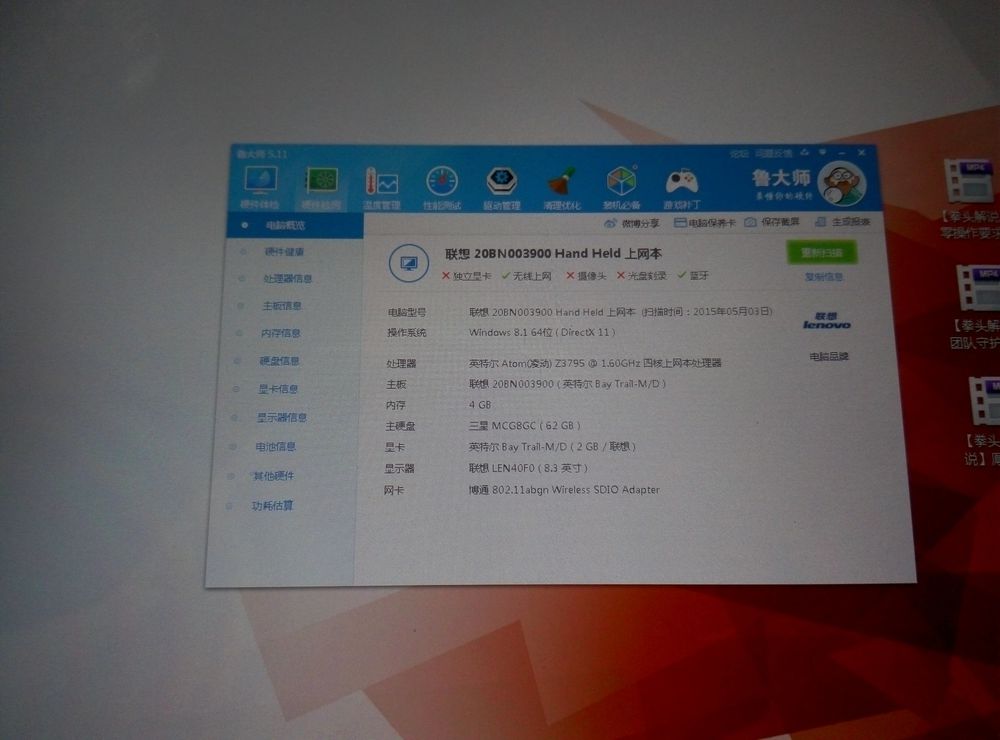
Task: Select 内存信息 in the sidebar
Action: pos(281,333)
